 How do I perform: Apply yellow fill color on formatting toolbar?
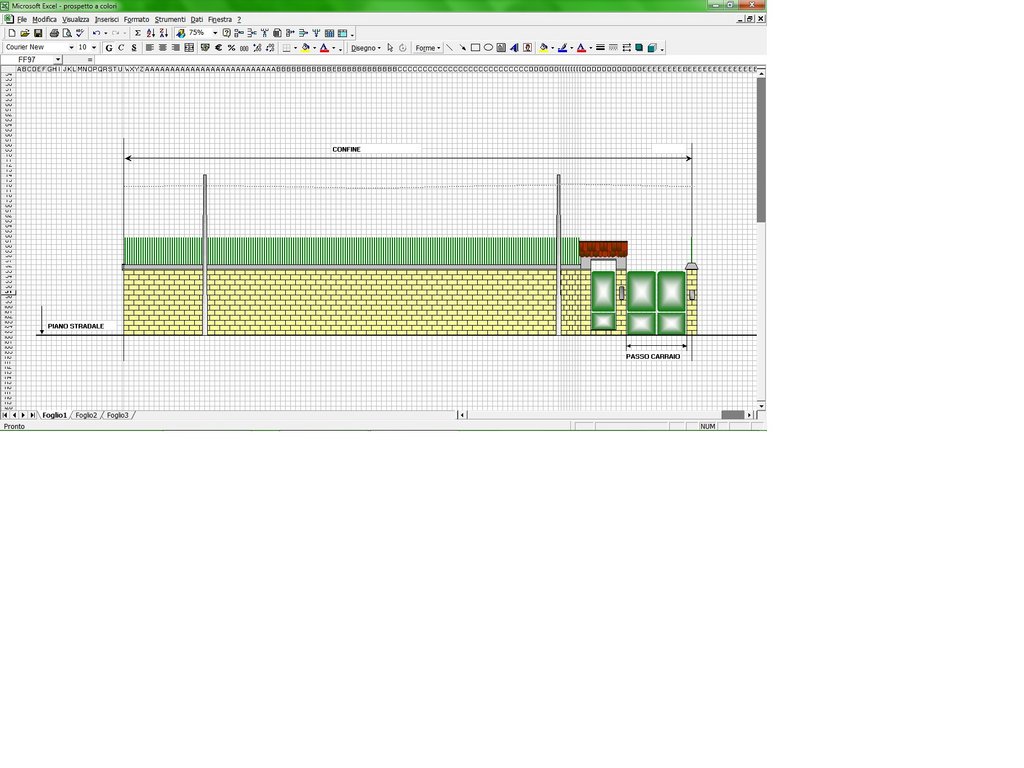tap(305, 48)
